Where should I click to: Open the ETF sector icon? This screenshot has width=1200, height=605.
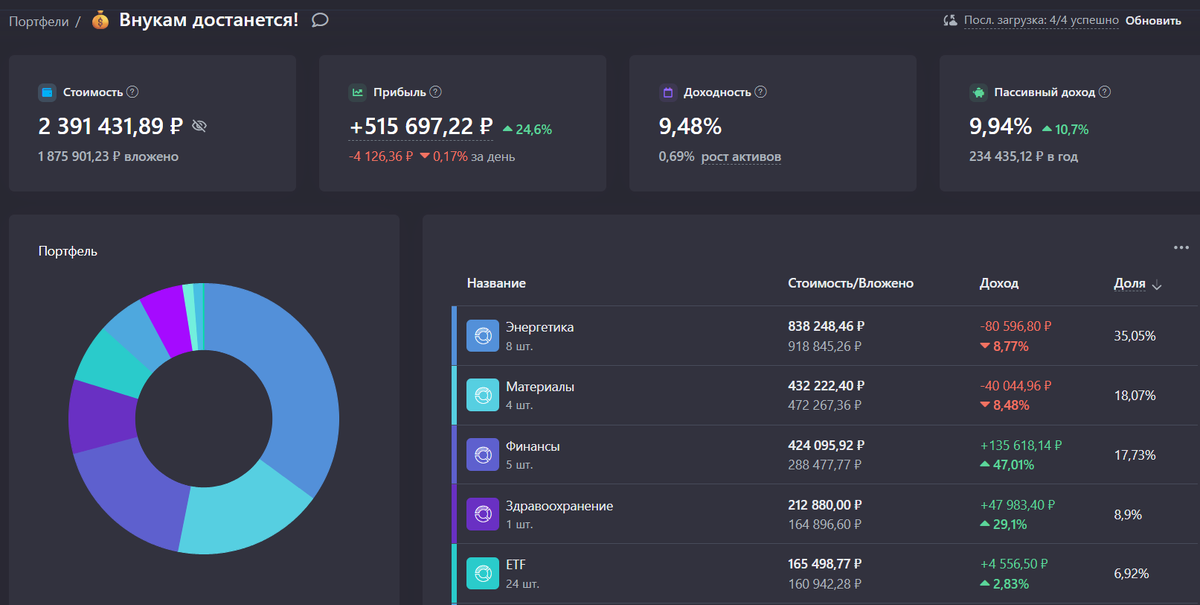[482, 574]
